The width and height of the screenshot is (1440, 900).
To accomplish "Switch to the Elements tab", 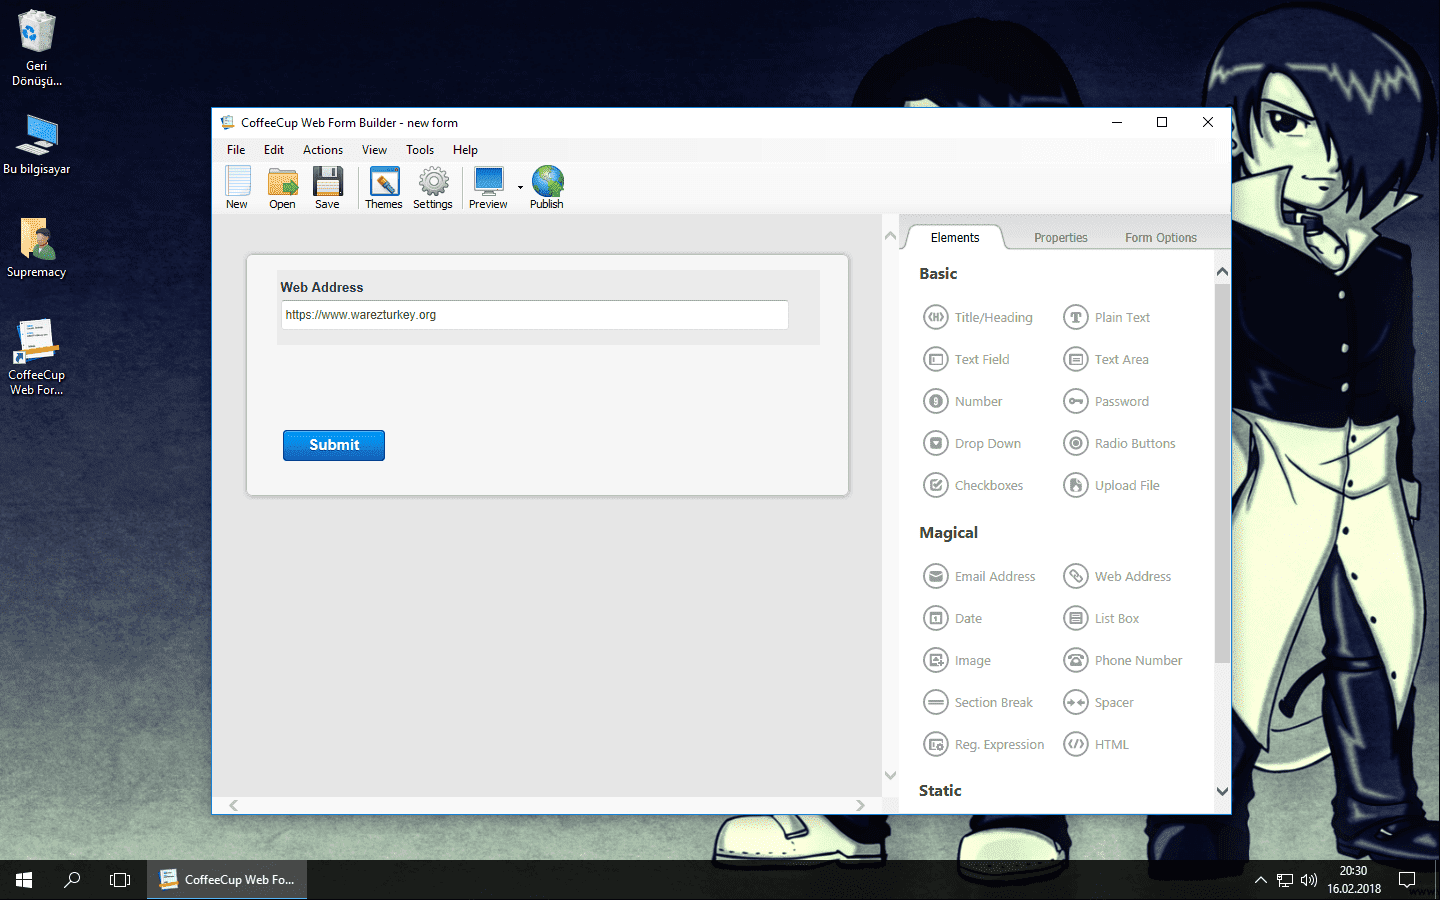I will pos(955,237).
